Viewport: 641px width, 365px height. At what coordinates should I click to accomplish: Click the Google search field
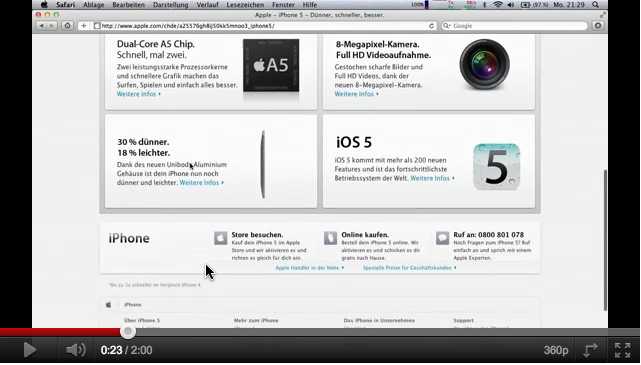point(514,26)
